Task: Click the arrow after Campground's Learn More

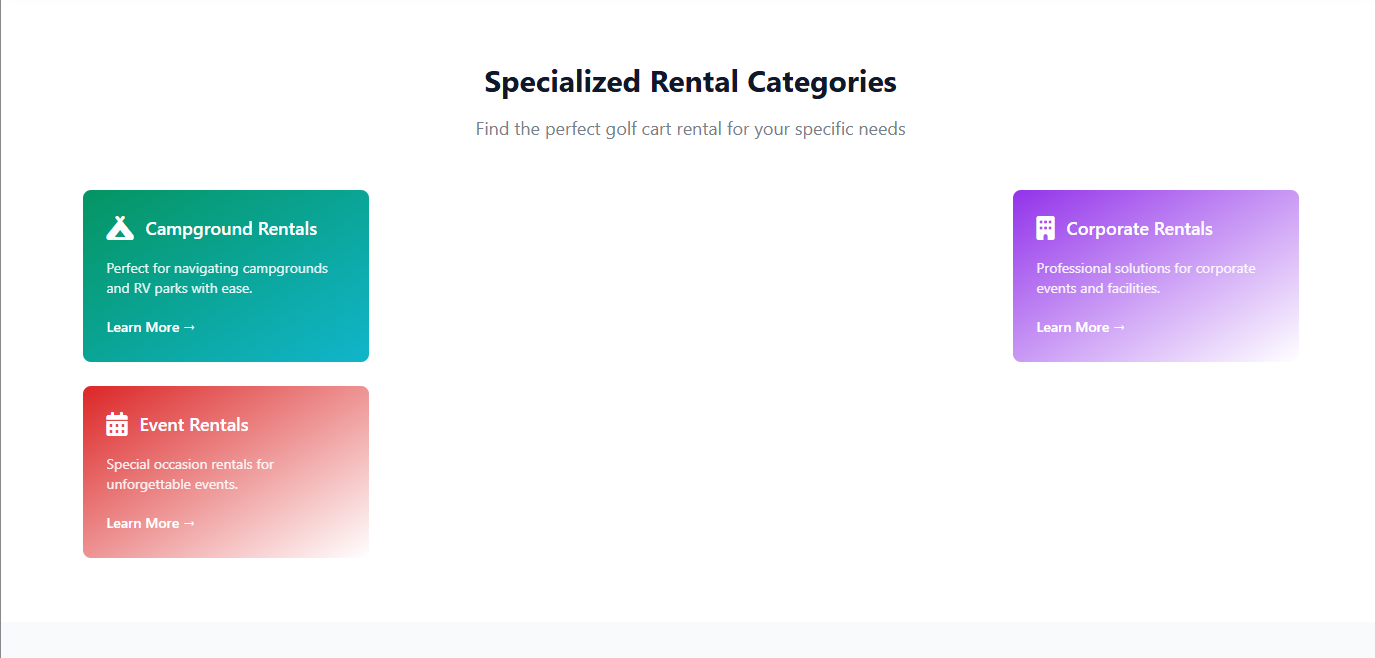Action: click(x=189, y=327)
